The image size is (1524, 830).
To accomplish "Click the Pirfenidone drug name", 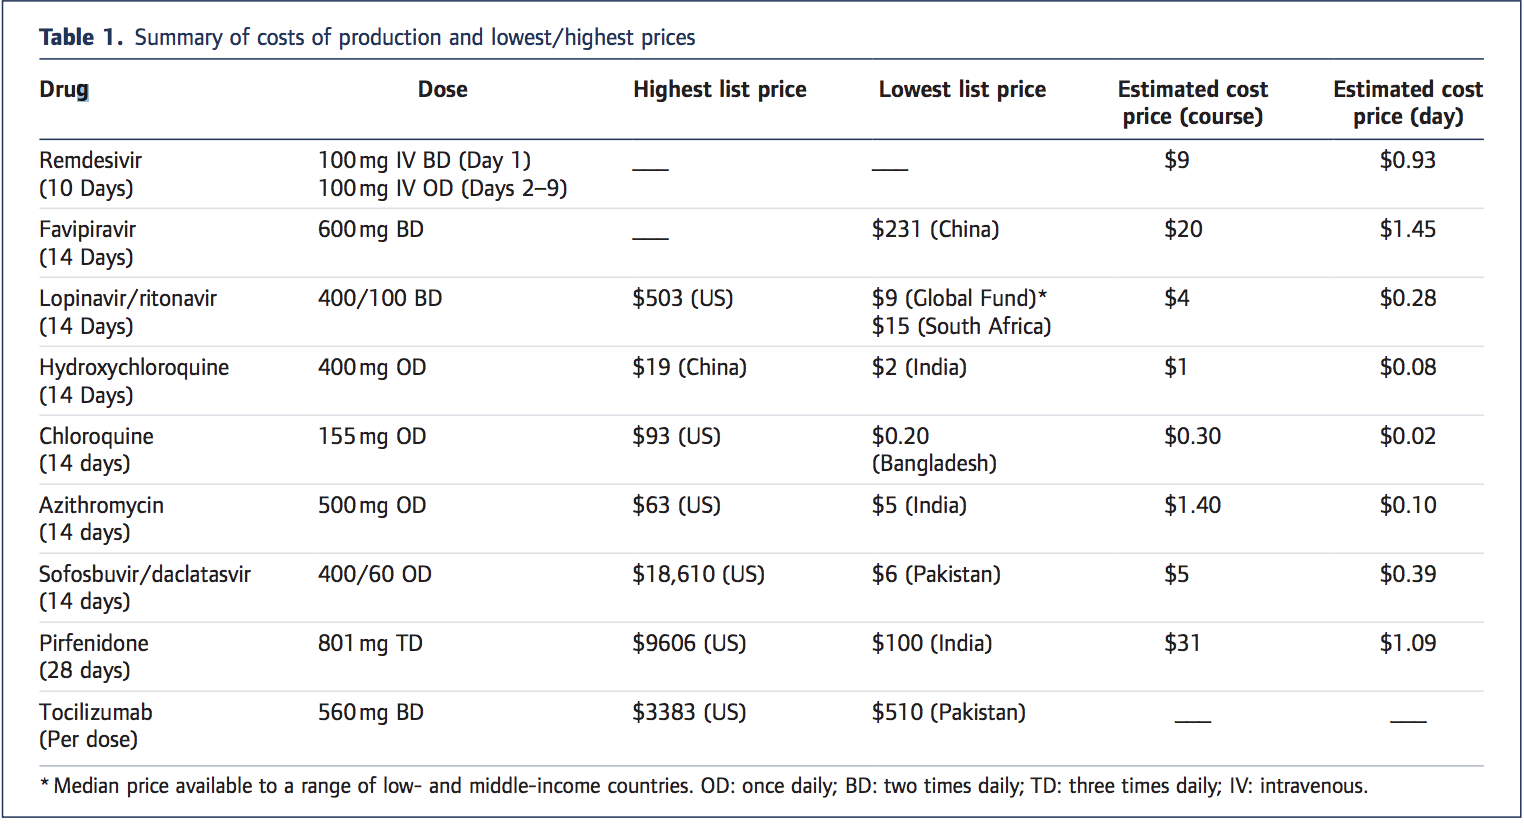I will pyautogui.click(x=94, y=644).
